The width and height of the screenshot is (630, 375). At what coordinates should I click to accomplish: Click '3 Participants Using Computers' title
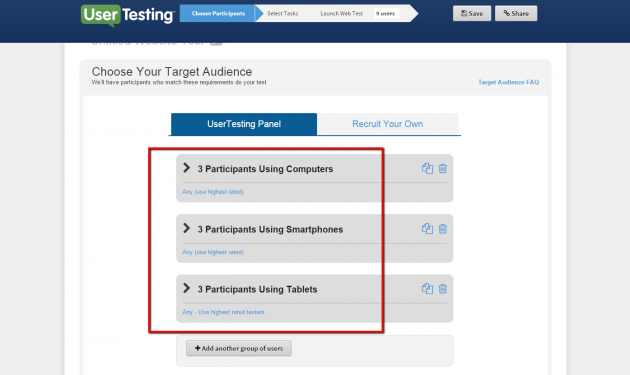265,169
